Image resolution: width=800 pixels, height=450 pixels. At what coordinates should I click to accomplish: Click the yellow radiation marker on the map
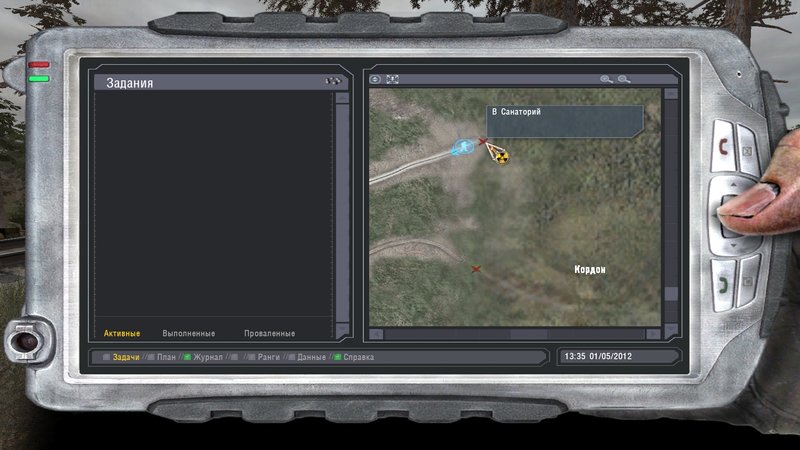496,153
